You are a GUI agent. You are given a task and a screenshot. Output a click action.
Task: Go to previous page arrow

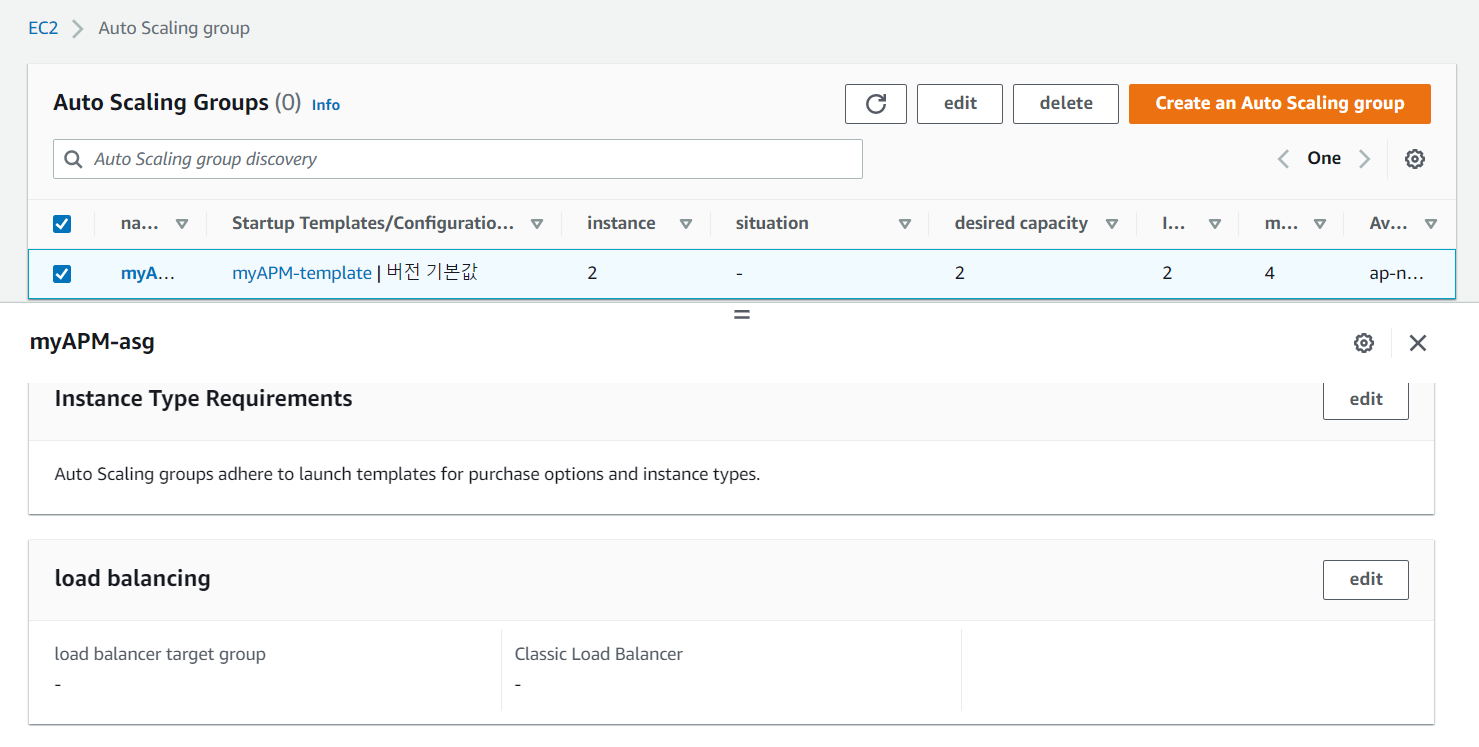(x=1283, y=159)
